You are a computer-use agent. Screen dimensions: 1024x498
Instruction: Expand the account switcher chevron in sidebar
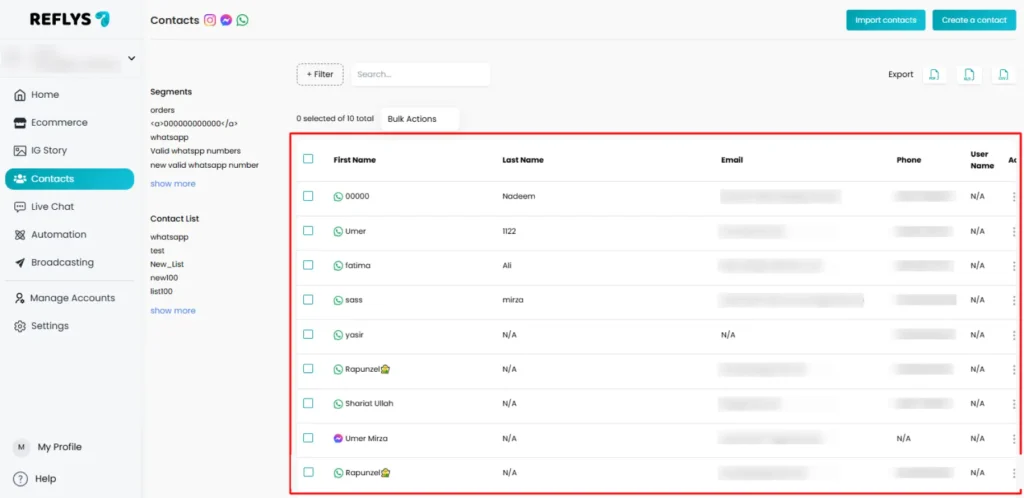131,58
